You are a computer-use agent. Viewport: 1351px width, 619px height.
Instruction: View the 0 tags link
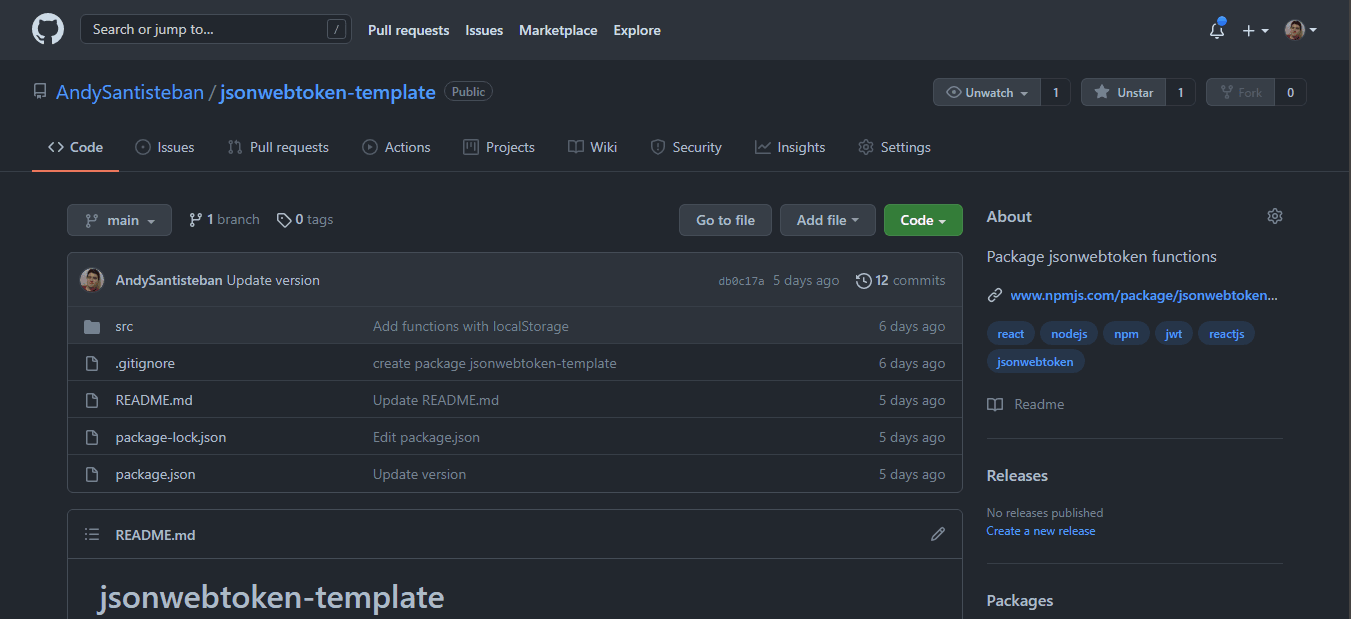305,220
